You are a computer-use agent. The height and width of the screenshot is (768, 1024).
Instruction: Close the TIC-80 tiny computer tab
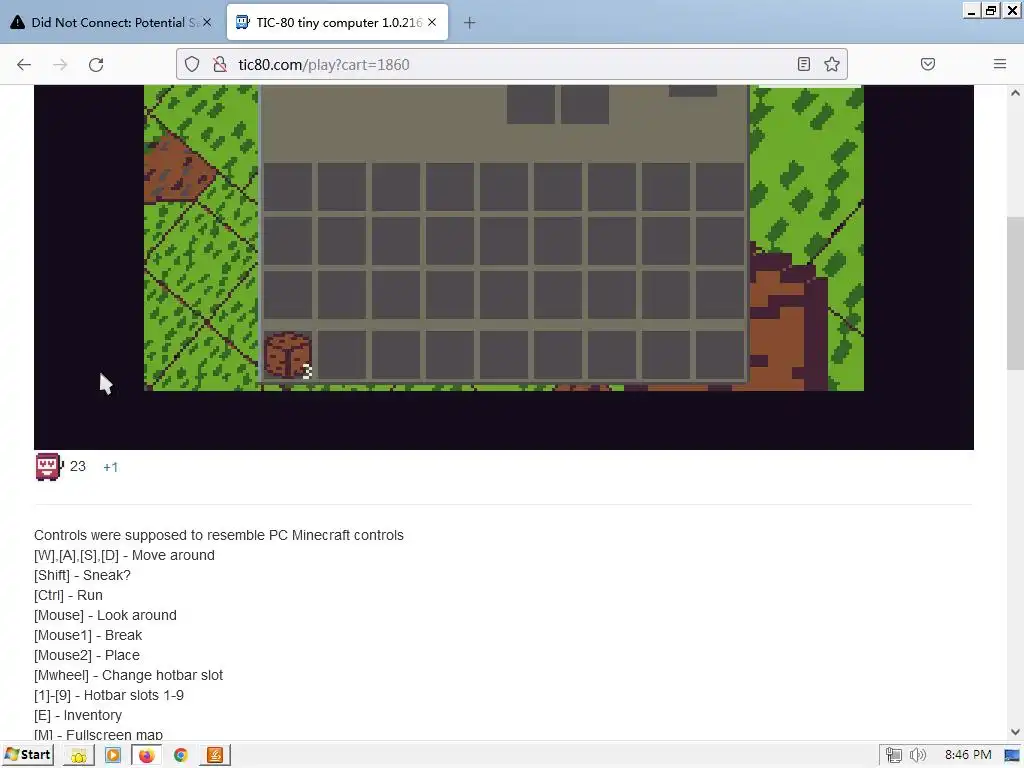click(432, 22)
